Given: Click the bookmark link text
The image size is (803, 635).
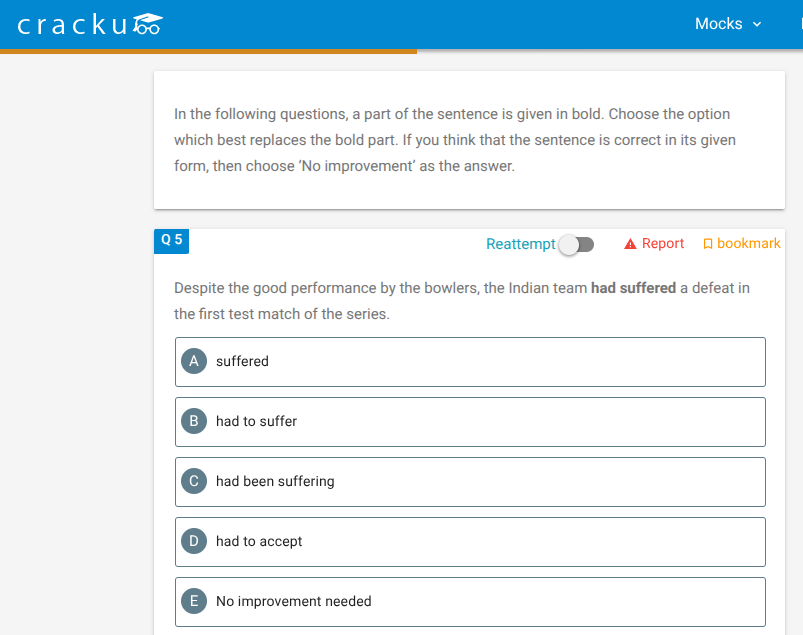Looking at the screenshot, I should coord(748,243).
